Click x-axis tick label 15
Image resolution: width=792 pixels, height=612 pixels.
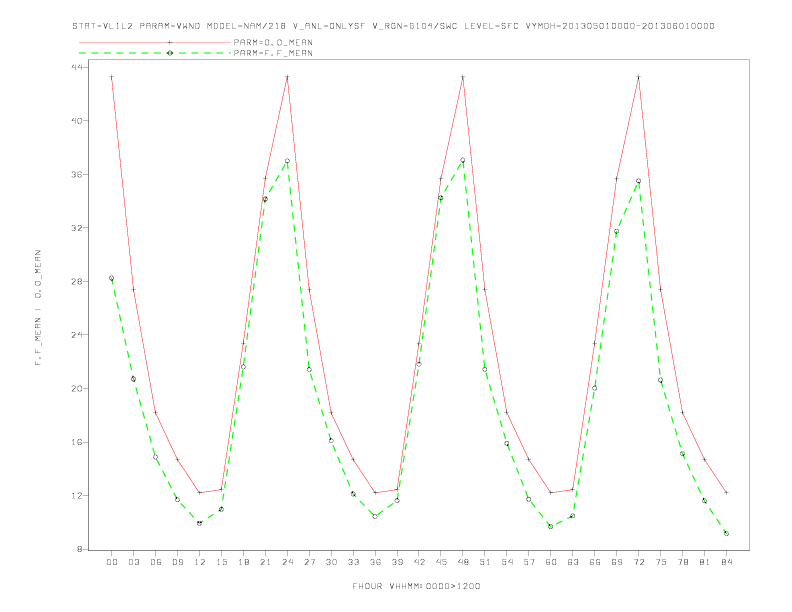tap(221, 562)
